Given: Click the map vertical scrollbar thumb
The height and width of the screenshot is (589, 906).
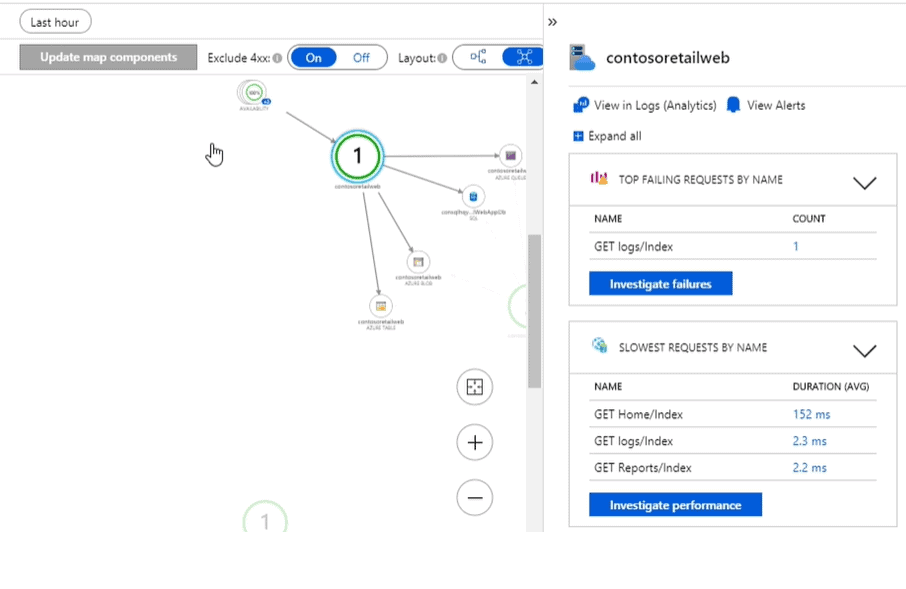Looking at the screenshot, I should pyautogui.click(x=534, y=311).
